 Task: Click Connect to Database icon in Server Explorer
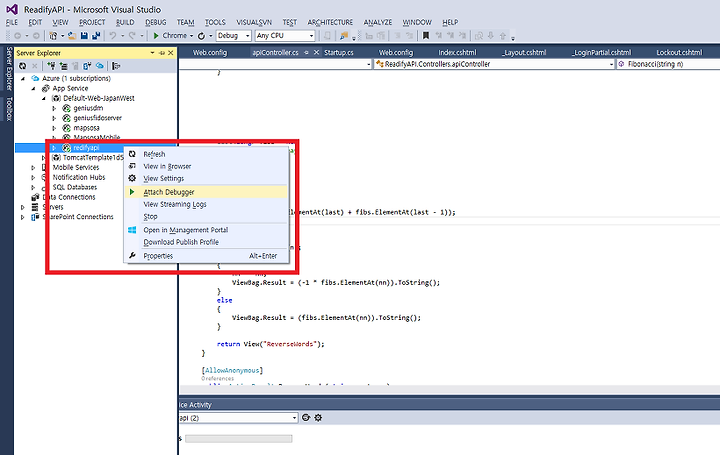(51, 66)
